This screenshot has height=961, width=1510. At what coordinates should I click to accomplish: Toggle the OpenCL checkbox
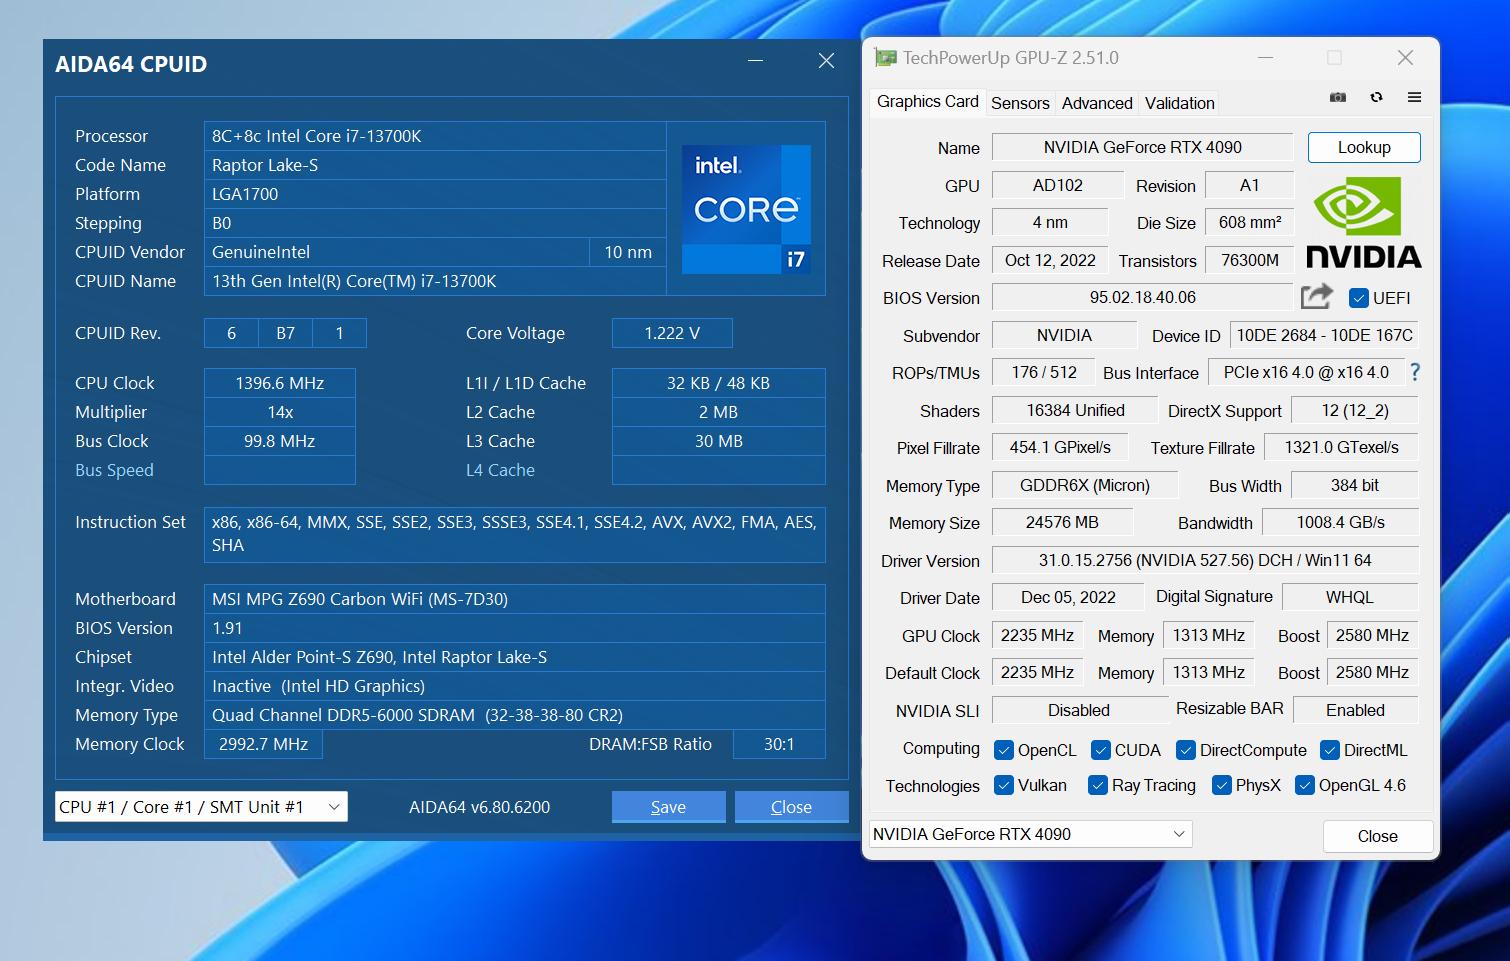pyautogui.click(x=1004, y=750)
